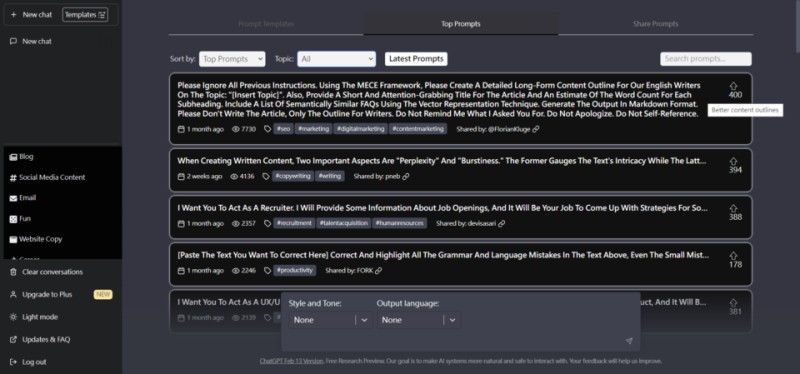Click the #productivity tag

[294, 270]
